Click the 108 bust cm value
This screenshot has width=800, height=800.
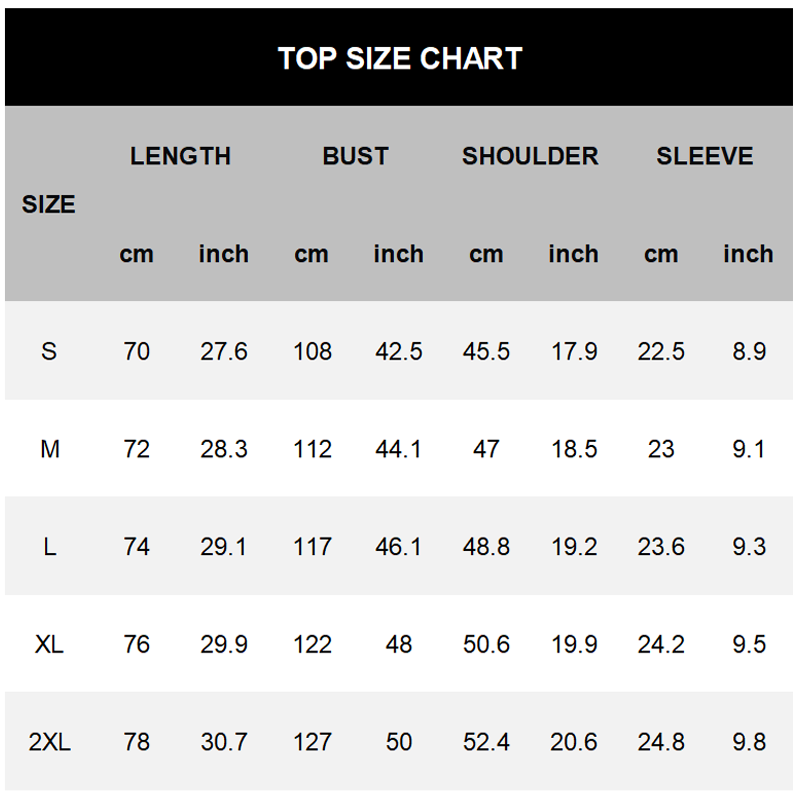pyautogui.click(x=312, y=352)
